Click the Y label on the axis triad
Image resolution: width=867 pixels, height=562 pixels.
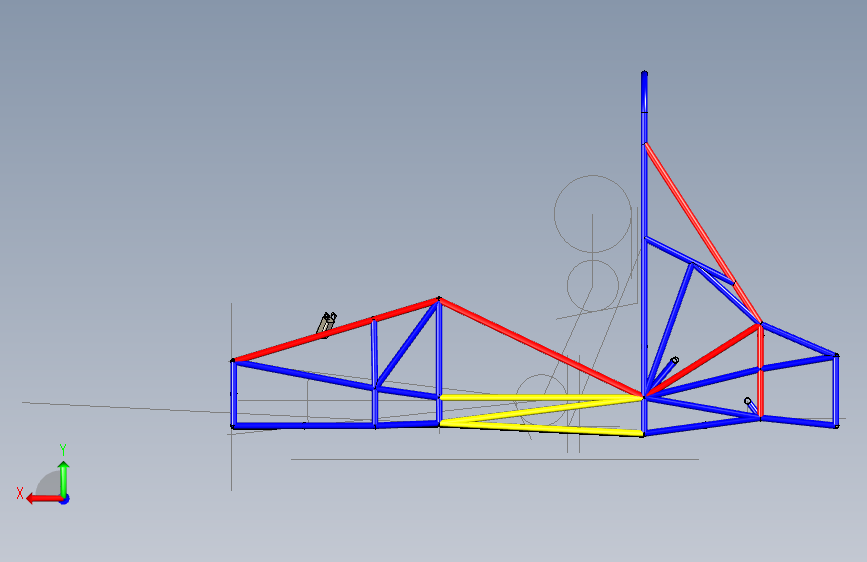(63, 450)
